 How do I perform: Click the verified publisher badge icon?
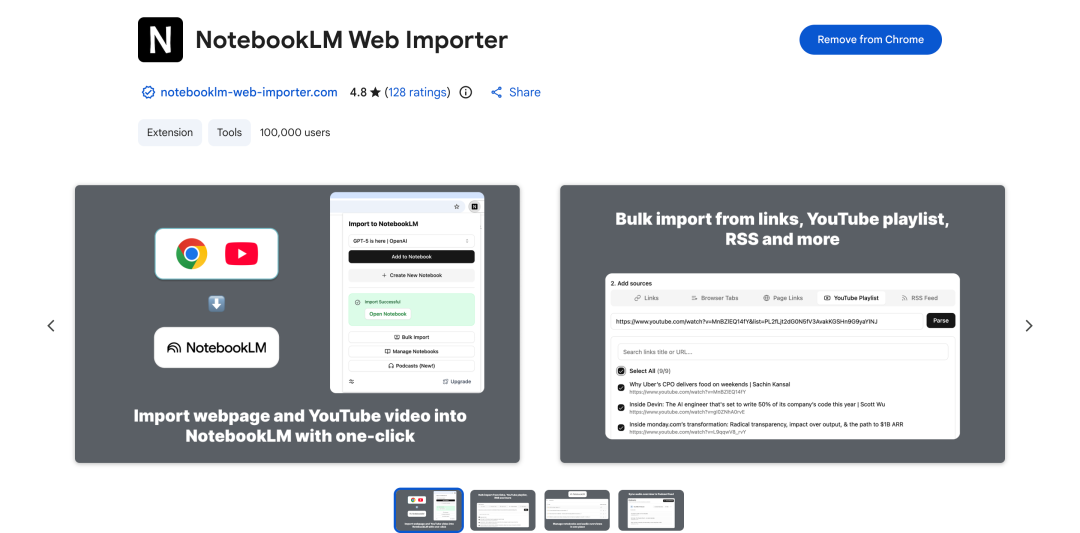click(148, 92)
